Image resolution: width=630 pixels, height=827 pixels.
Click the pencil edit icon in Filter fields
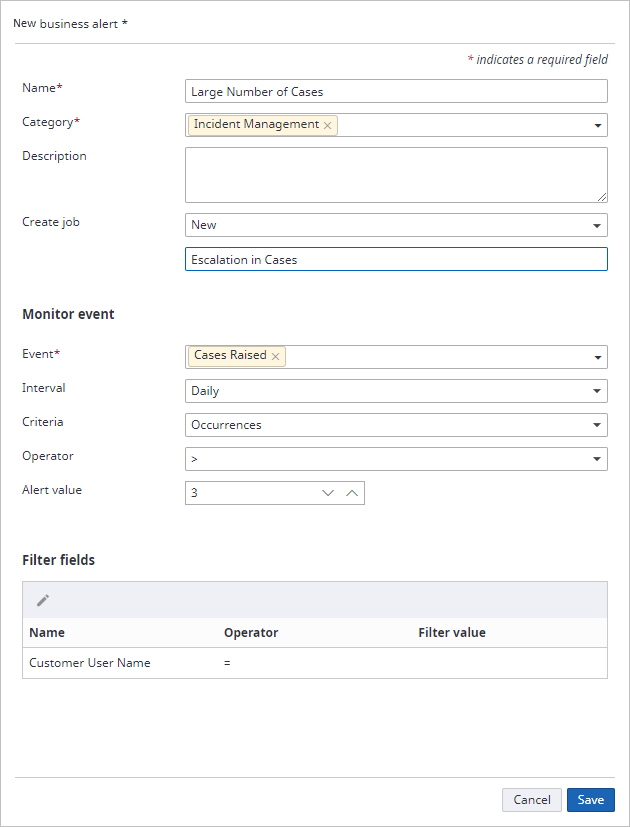(x=43, y=600)
